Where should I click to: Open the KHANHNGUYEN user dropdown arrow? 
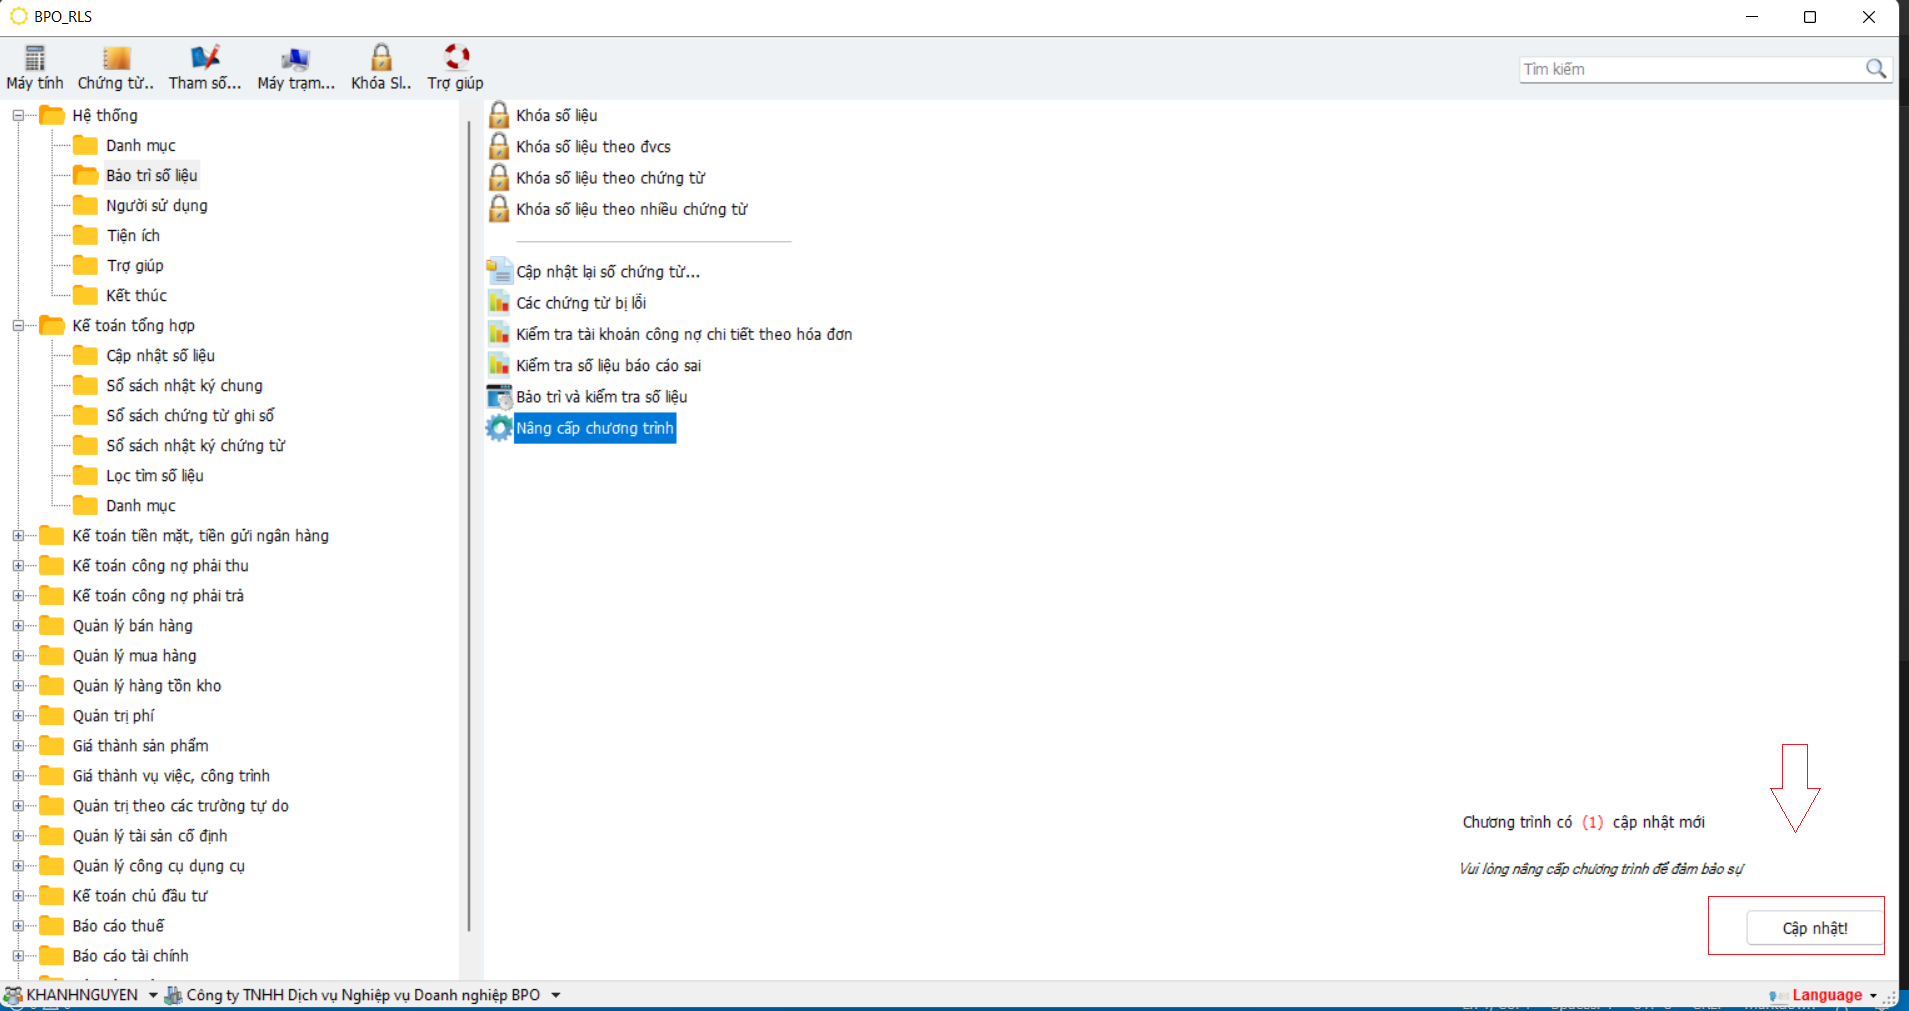click(x=153, y=995)
